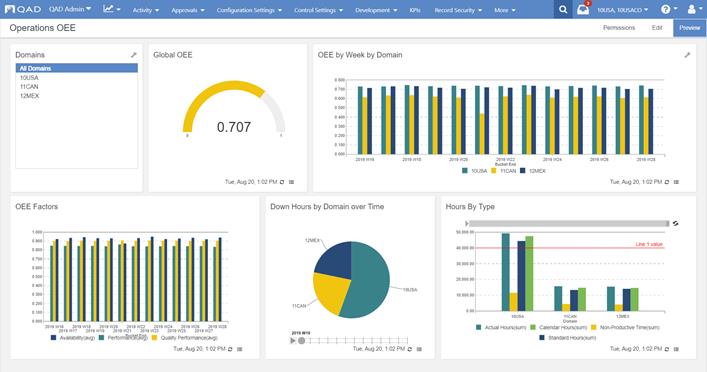Refresh the OEE Factors chart
This screenshot has height=372, width=707.
click(x=230, y=349)
